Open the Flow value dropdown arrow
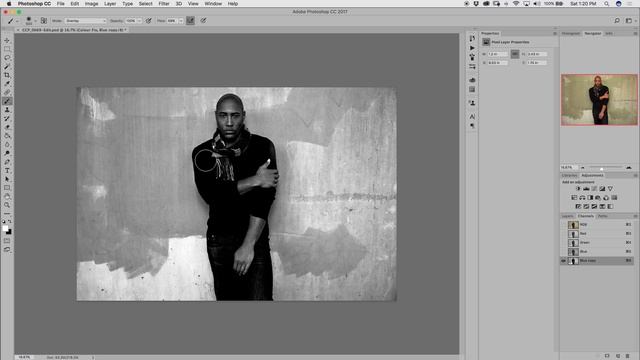 pyautogui.click(x=181, y=21)
